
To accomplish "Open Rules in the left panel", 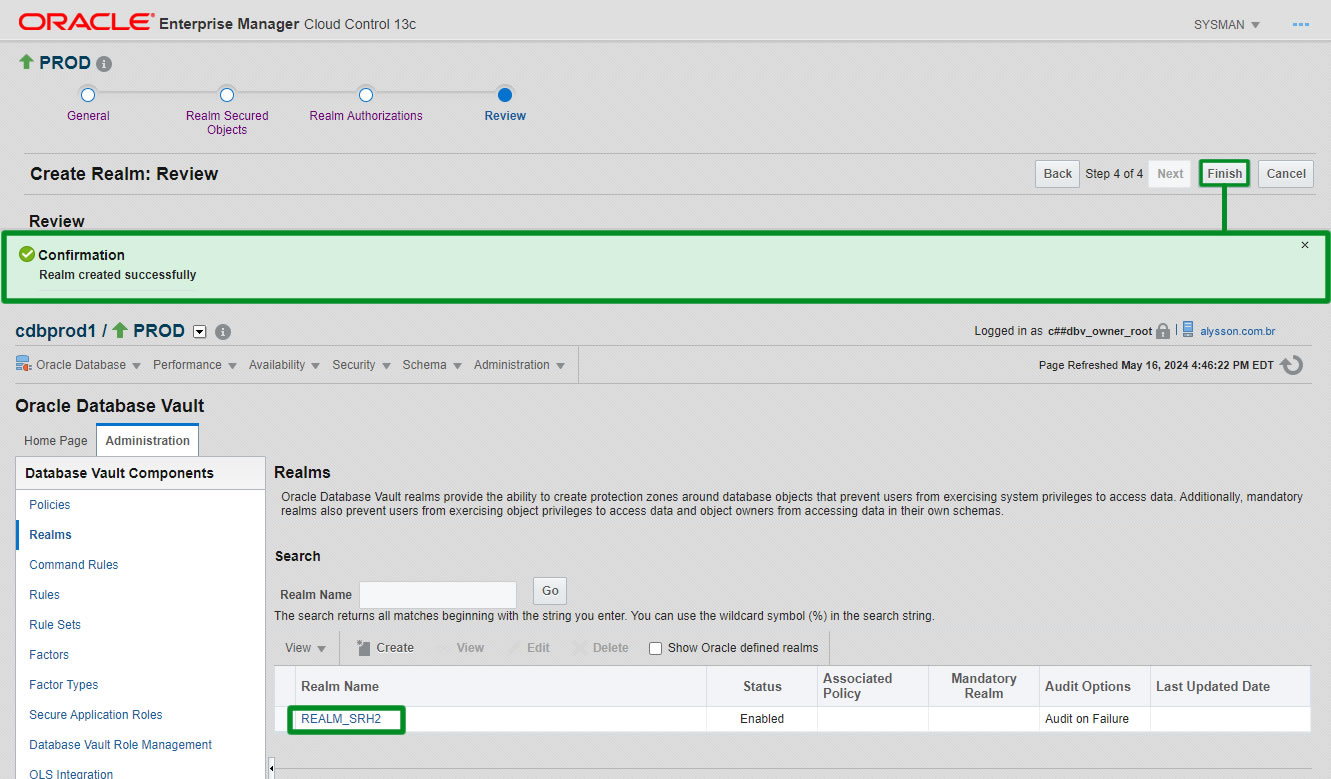I will click(44, 595).
